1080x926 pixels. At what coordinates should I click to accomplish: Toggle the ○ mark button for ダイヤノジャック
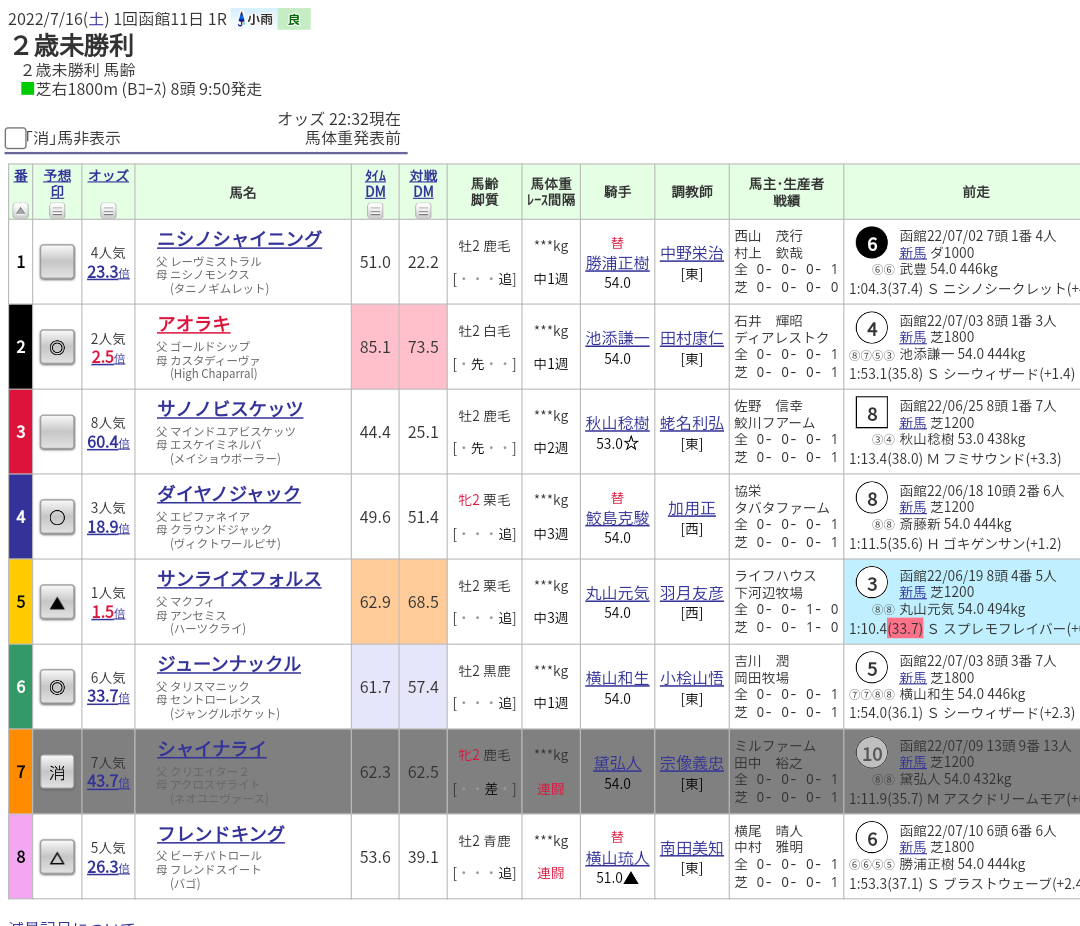[57, 517]
